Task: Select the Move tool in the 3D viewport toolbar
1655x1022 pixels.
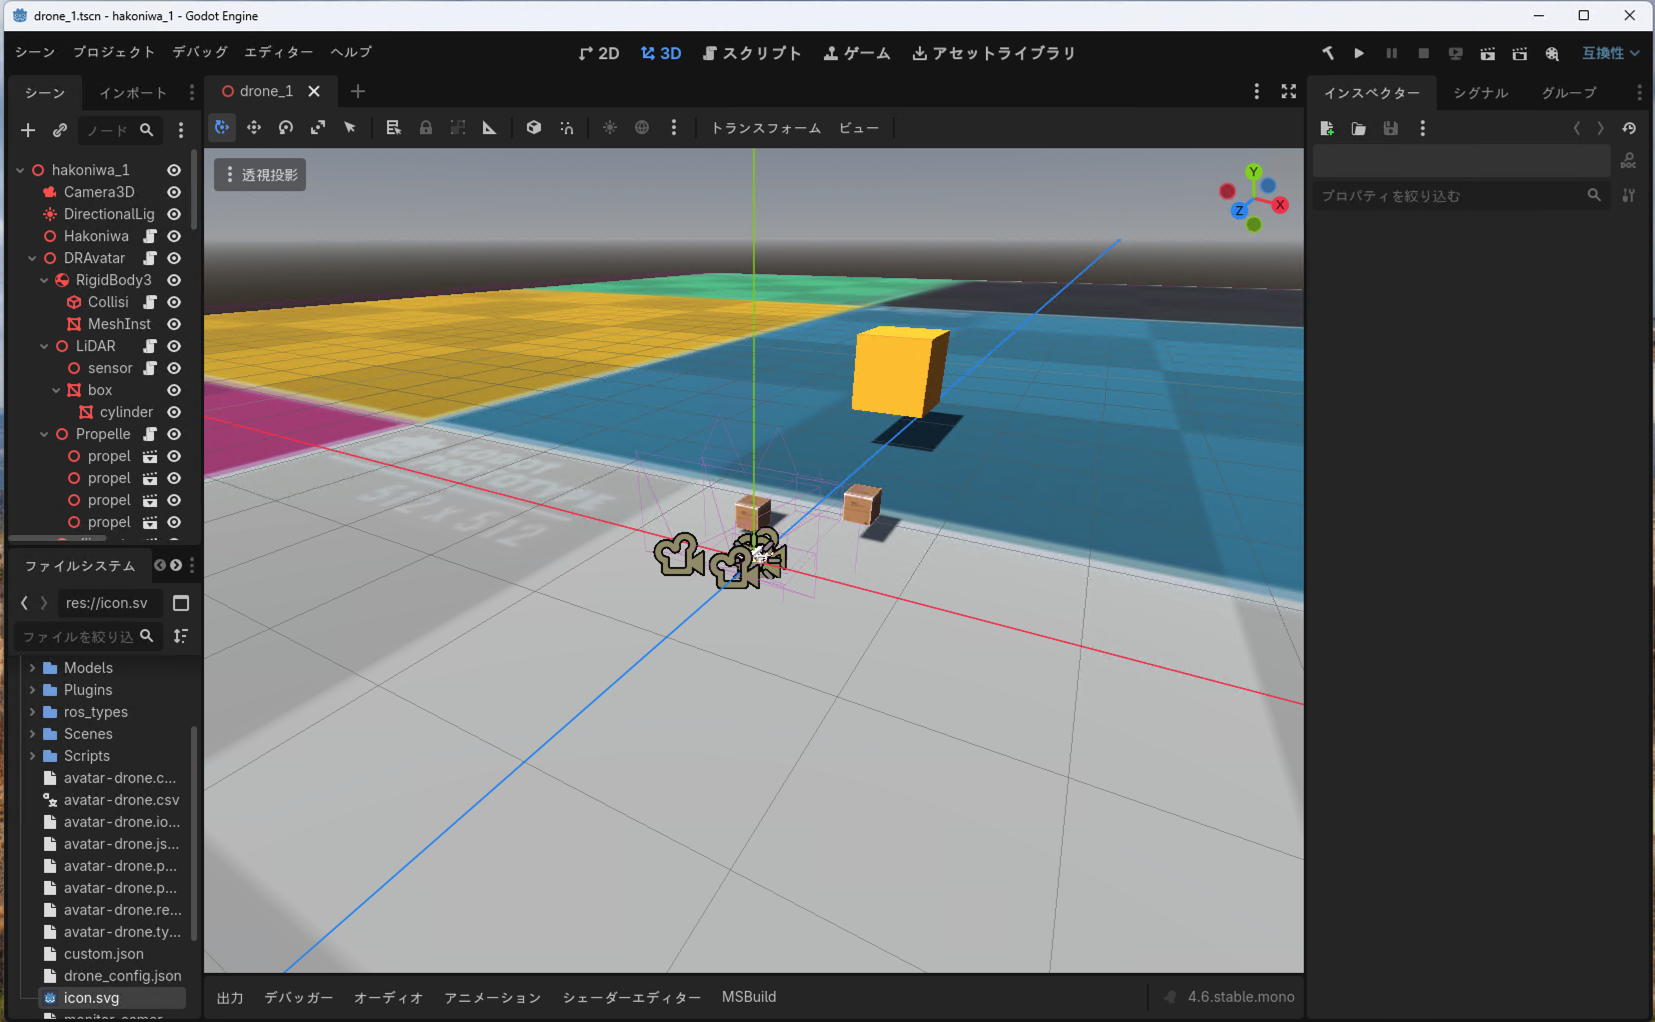Action: [x=254, y=128]
